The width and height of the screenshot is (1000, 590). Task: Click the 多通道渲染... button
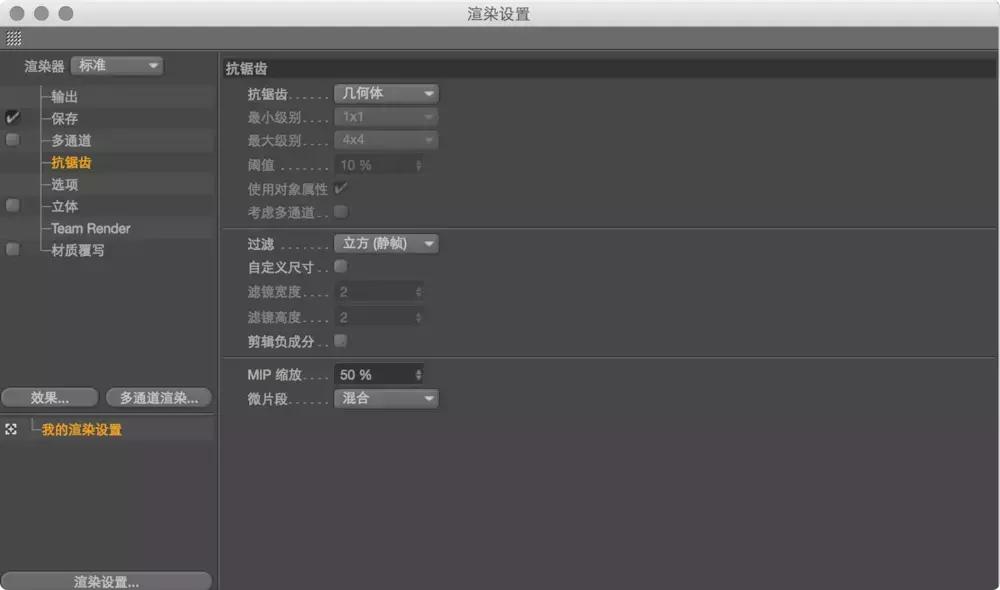click(160, 396)
